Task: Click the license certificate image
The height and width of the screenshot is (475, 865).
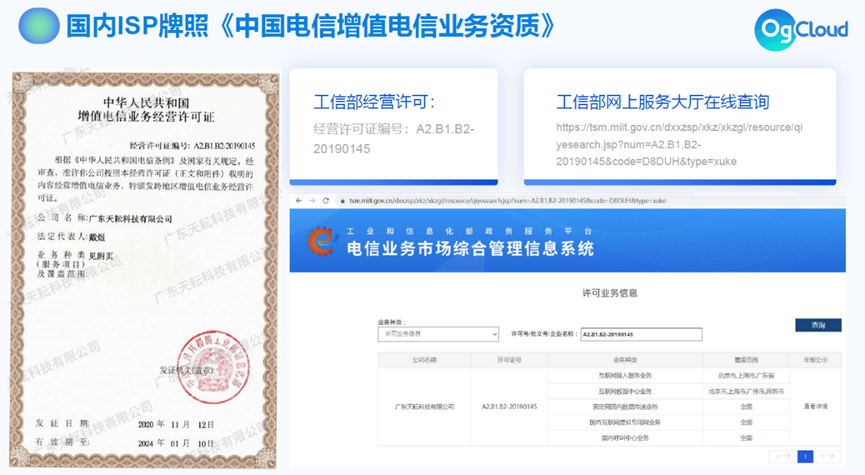Action: click(143, 268)
